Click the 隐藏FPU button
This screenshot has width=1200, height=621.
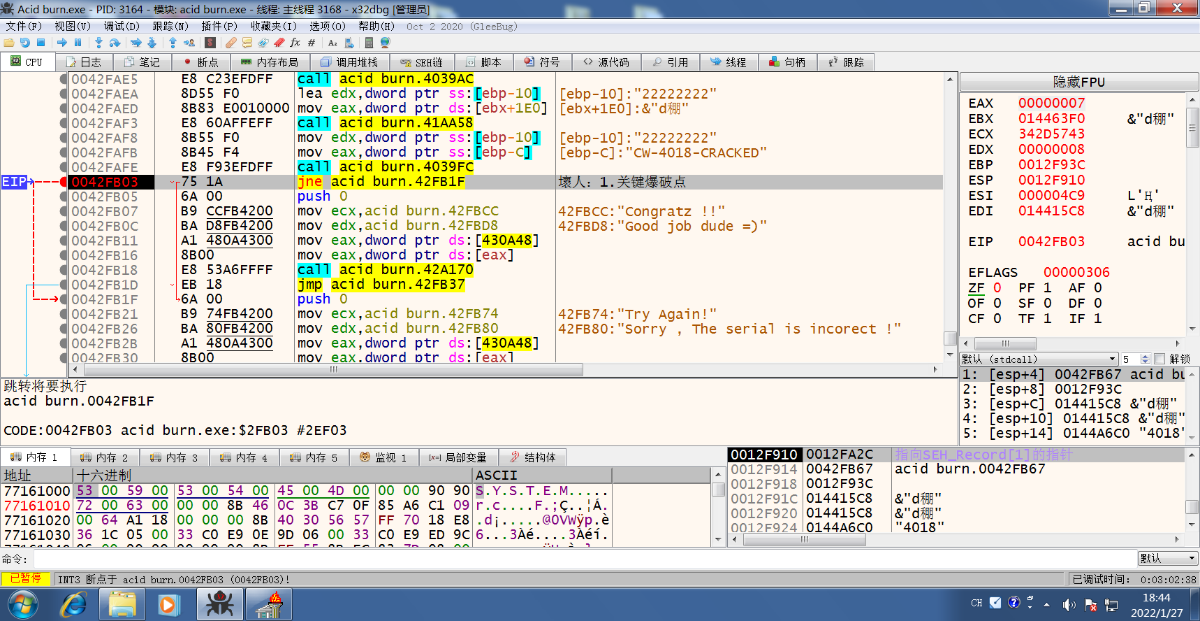click(1079, 82)
